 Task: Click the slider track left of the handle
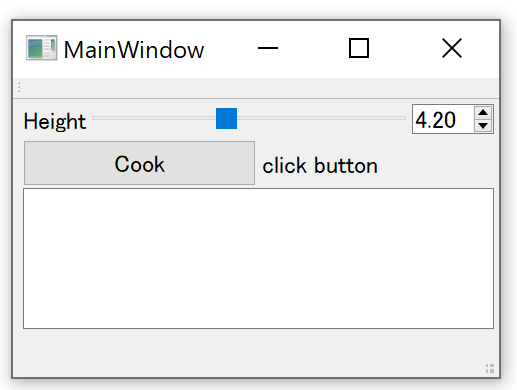[154, 118]
